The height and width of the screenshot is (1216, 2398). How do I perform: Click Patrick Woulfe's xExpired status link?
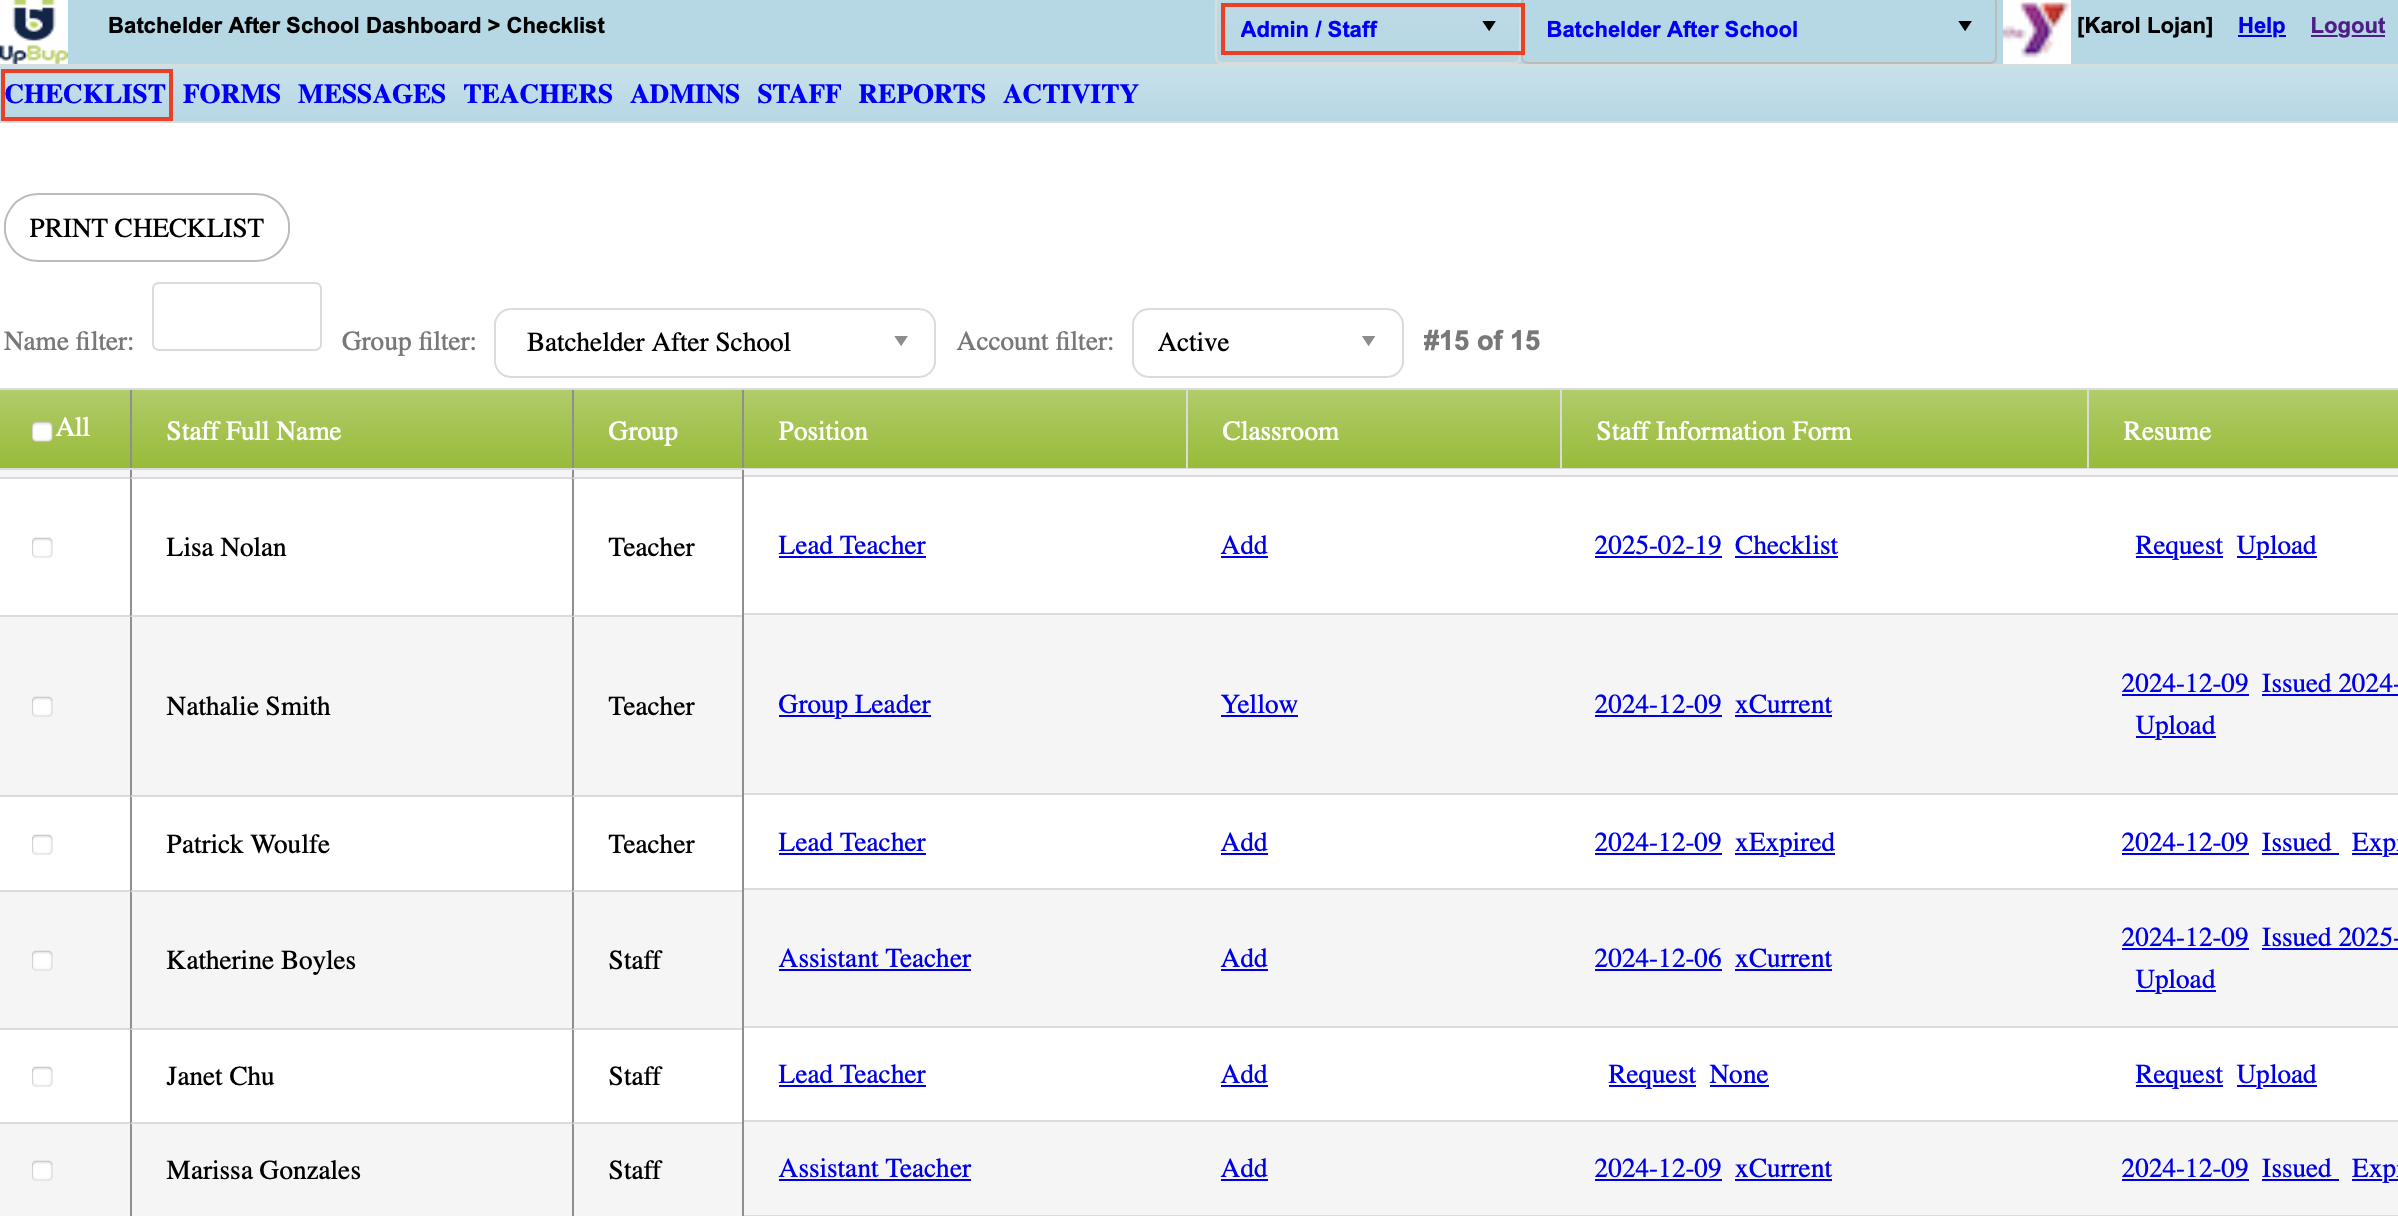pyautogui.click(x=1784, y=842)
